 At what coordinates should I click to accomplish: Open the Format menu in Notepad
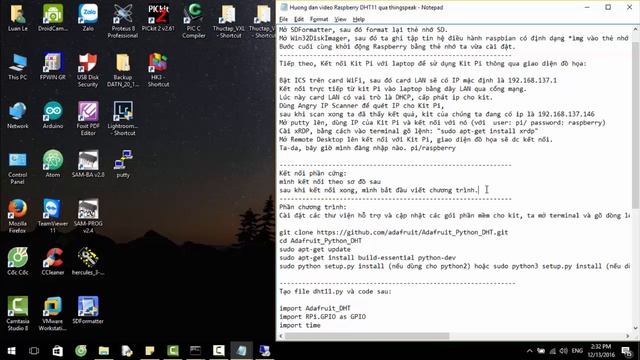click(x=319, y=19)
